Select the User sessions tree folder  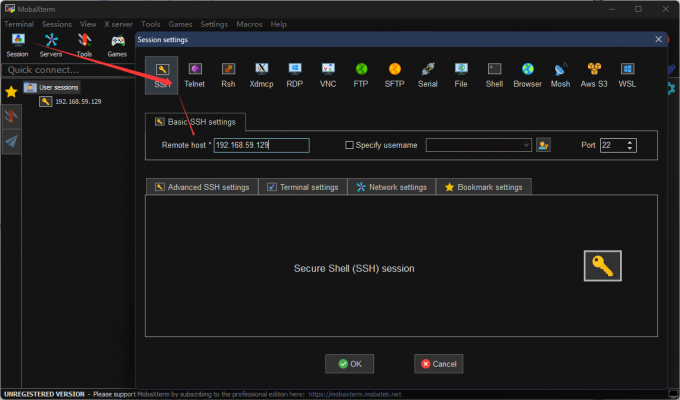coord(52,87)
